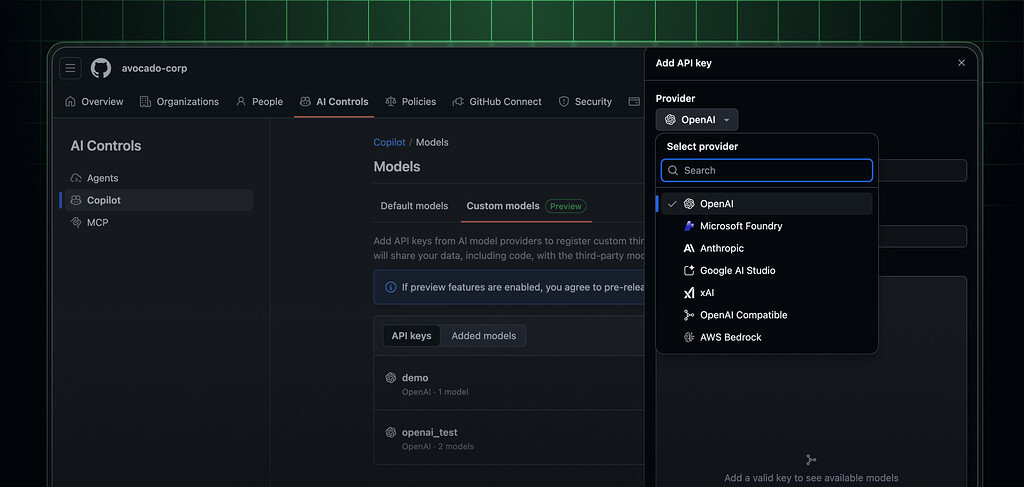The height and width of the screenshot is (487, 1024).
Task: Open the openai_test API key row
Action: pos(509,438)
